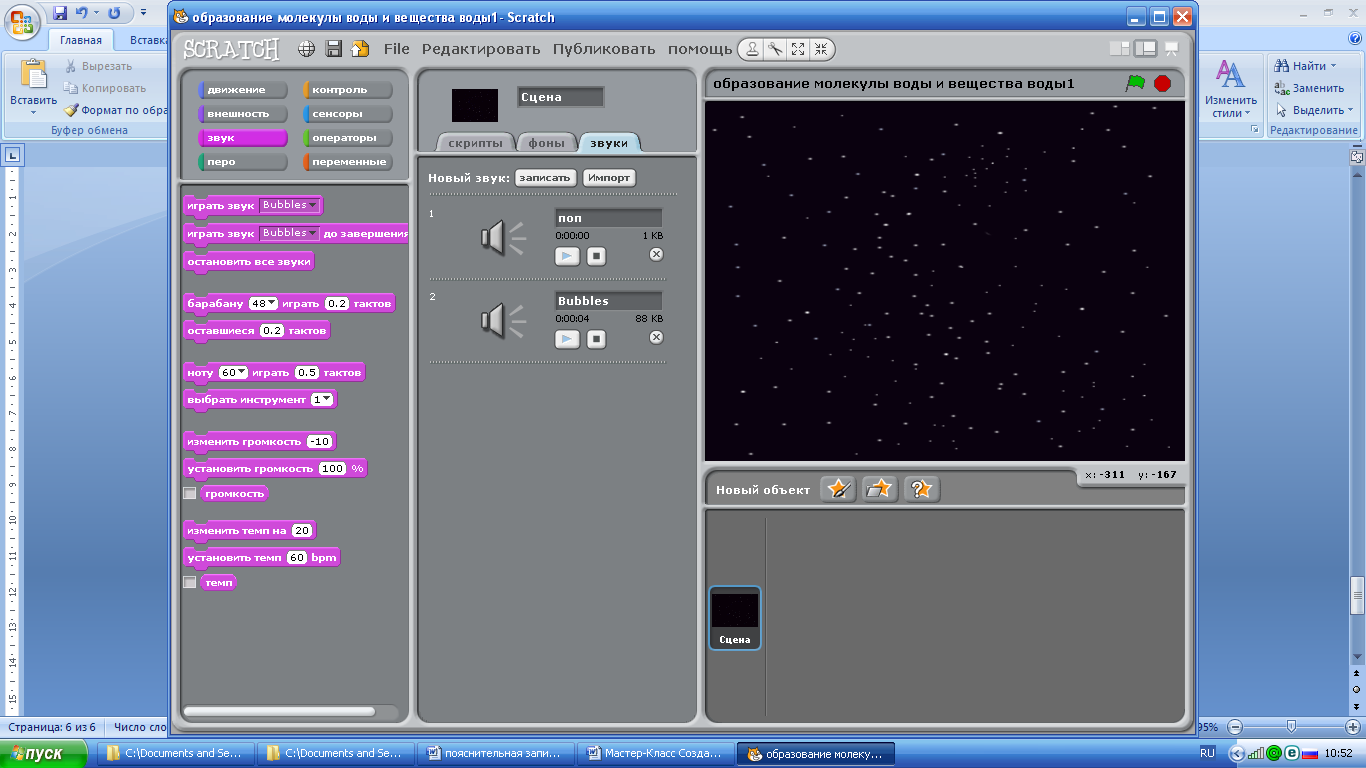The image size is (1366, 768).
Task: Click the Word zoom slider in status bar
Action: pos(1291,727)
